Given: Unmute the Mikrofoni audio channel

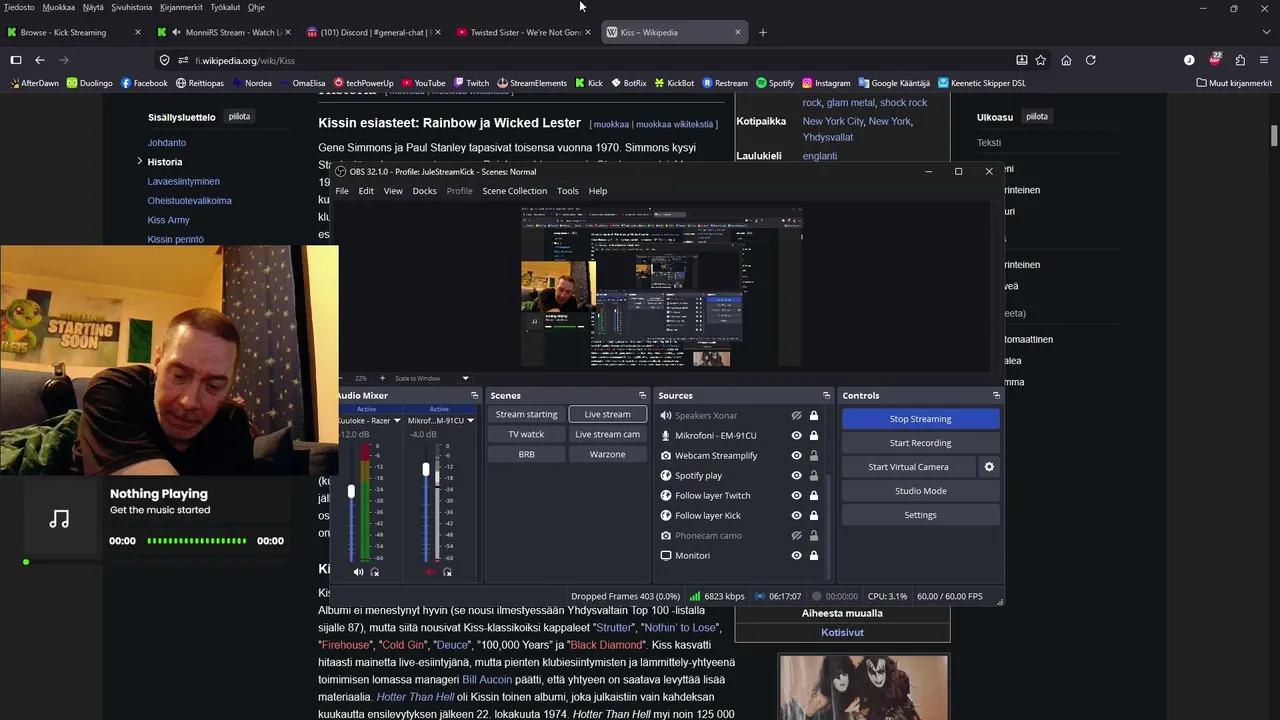Looking at the screenshot, I should coord(431,572).
